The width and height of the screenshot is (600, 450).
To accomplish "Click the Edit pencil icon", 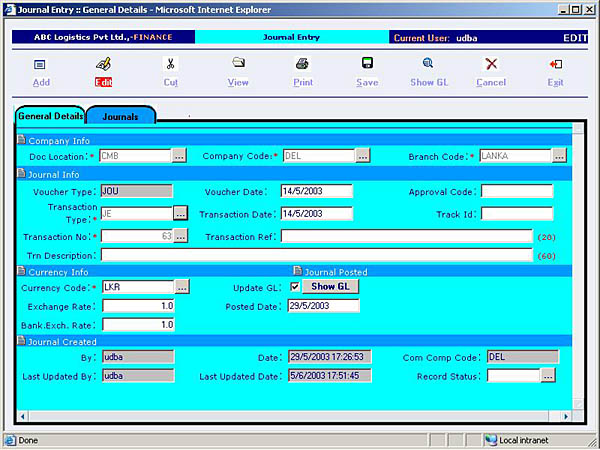I will coord(103,64).
